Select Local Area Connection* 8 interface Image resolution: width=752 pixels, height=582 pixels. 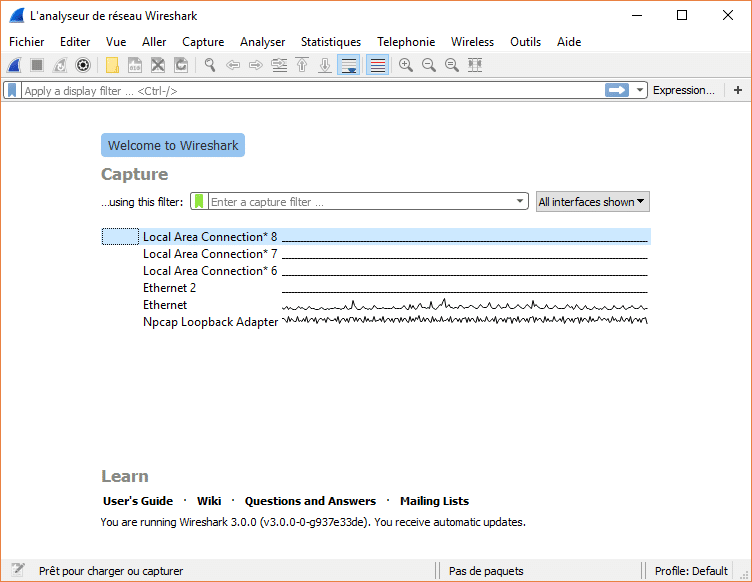click(376, 237)
